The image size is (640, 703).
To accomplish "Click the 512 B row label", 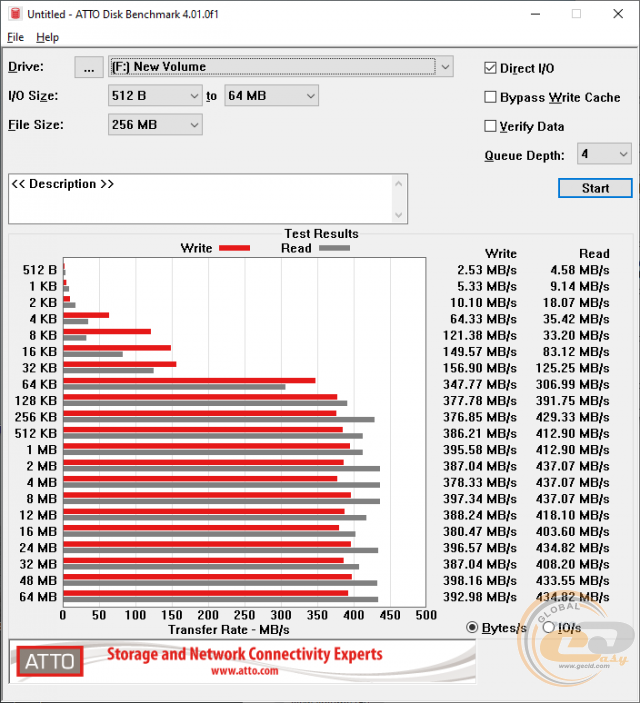I will point(40,270).
